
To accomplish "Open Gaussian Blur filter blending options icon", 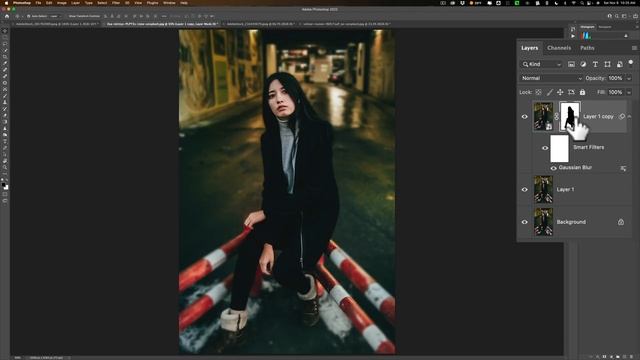I will tap(623, 168).
